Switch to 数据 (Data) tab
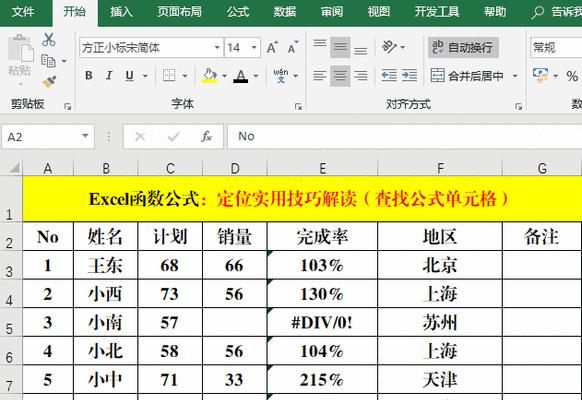 tap(285, 12)
